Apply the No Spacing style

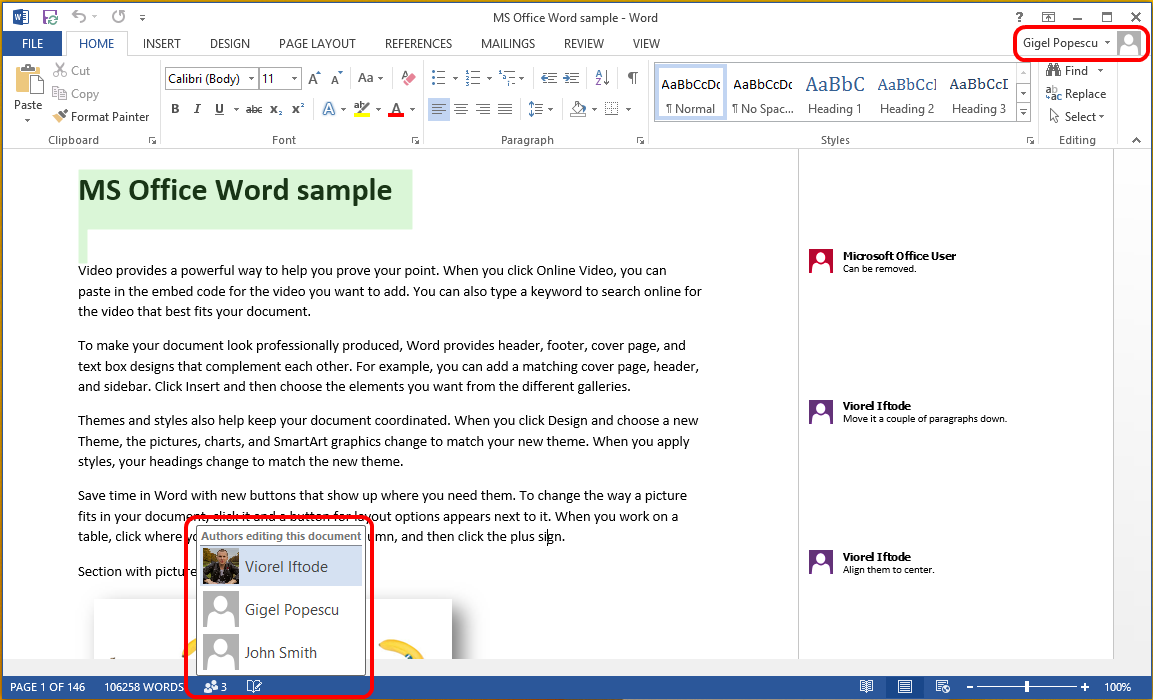tap(763, 93)
